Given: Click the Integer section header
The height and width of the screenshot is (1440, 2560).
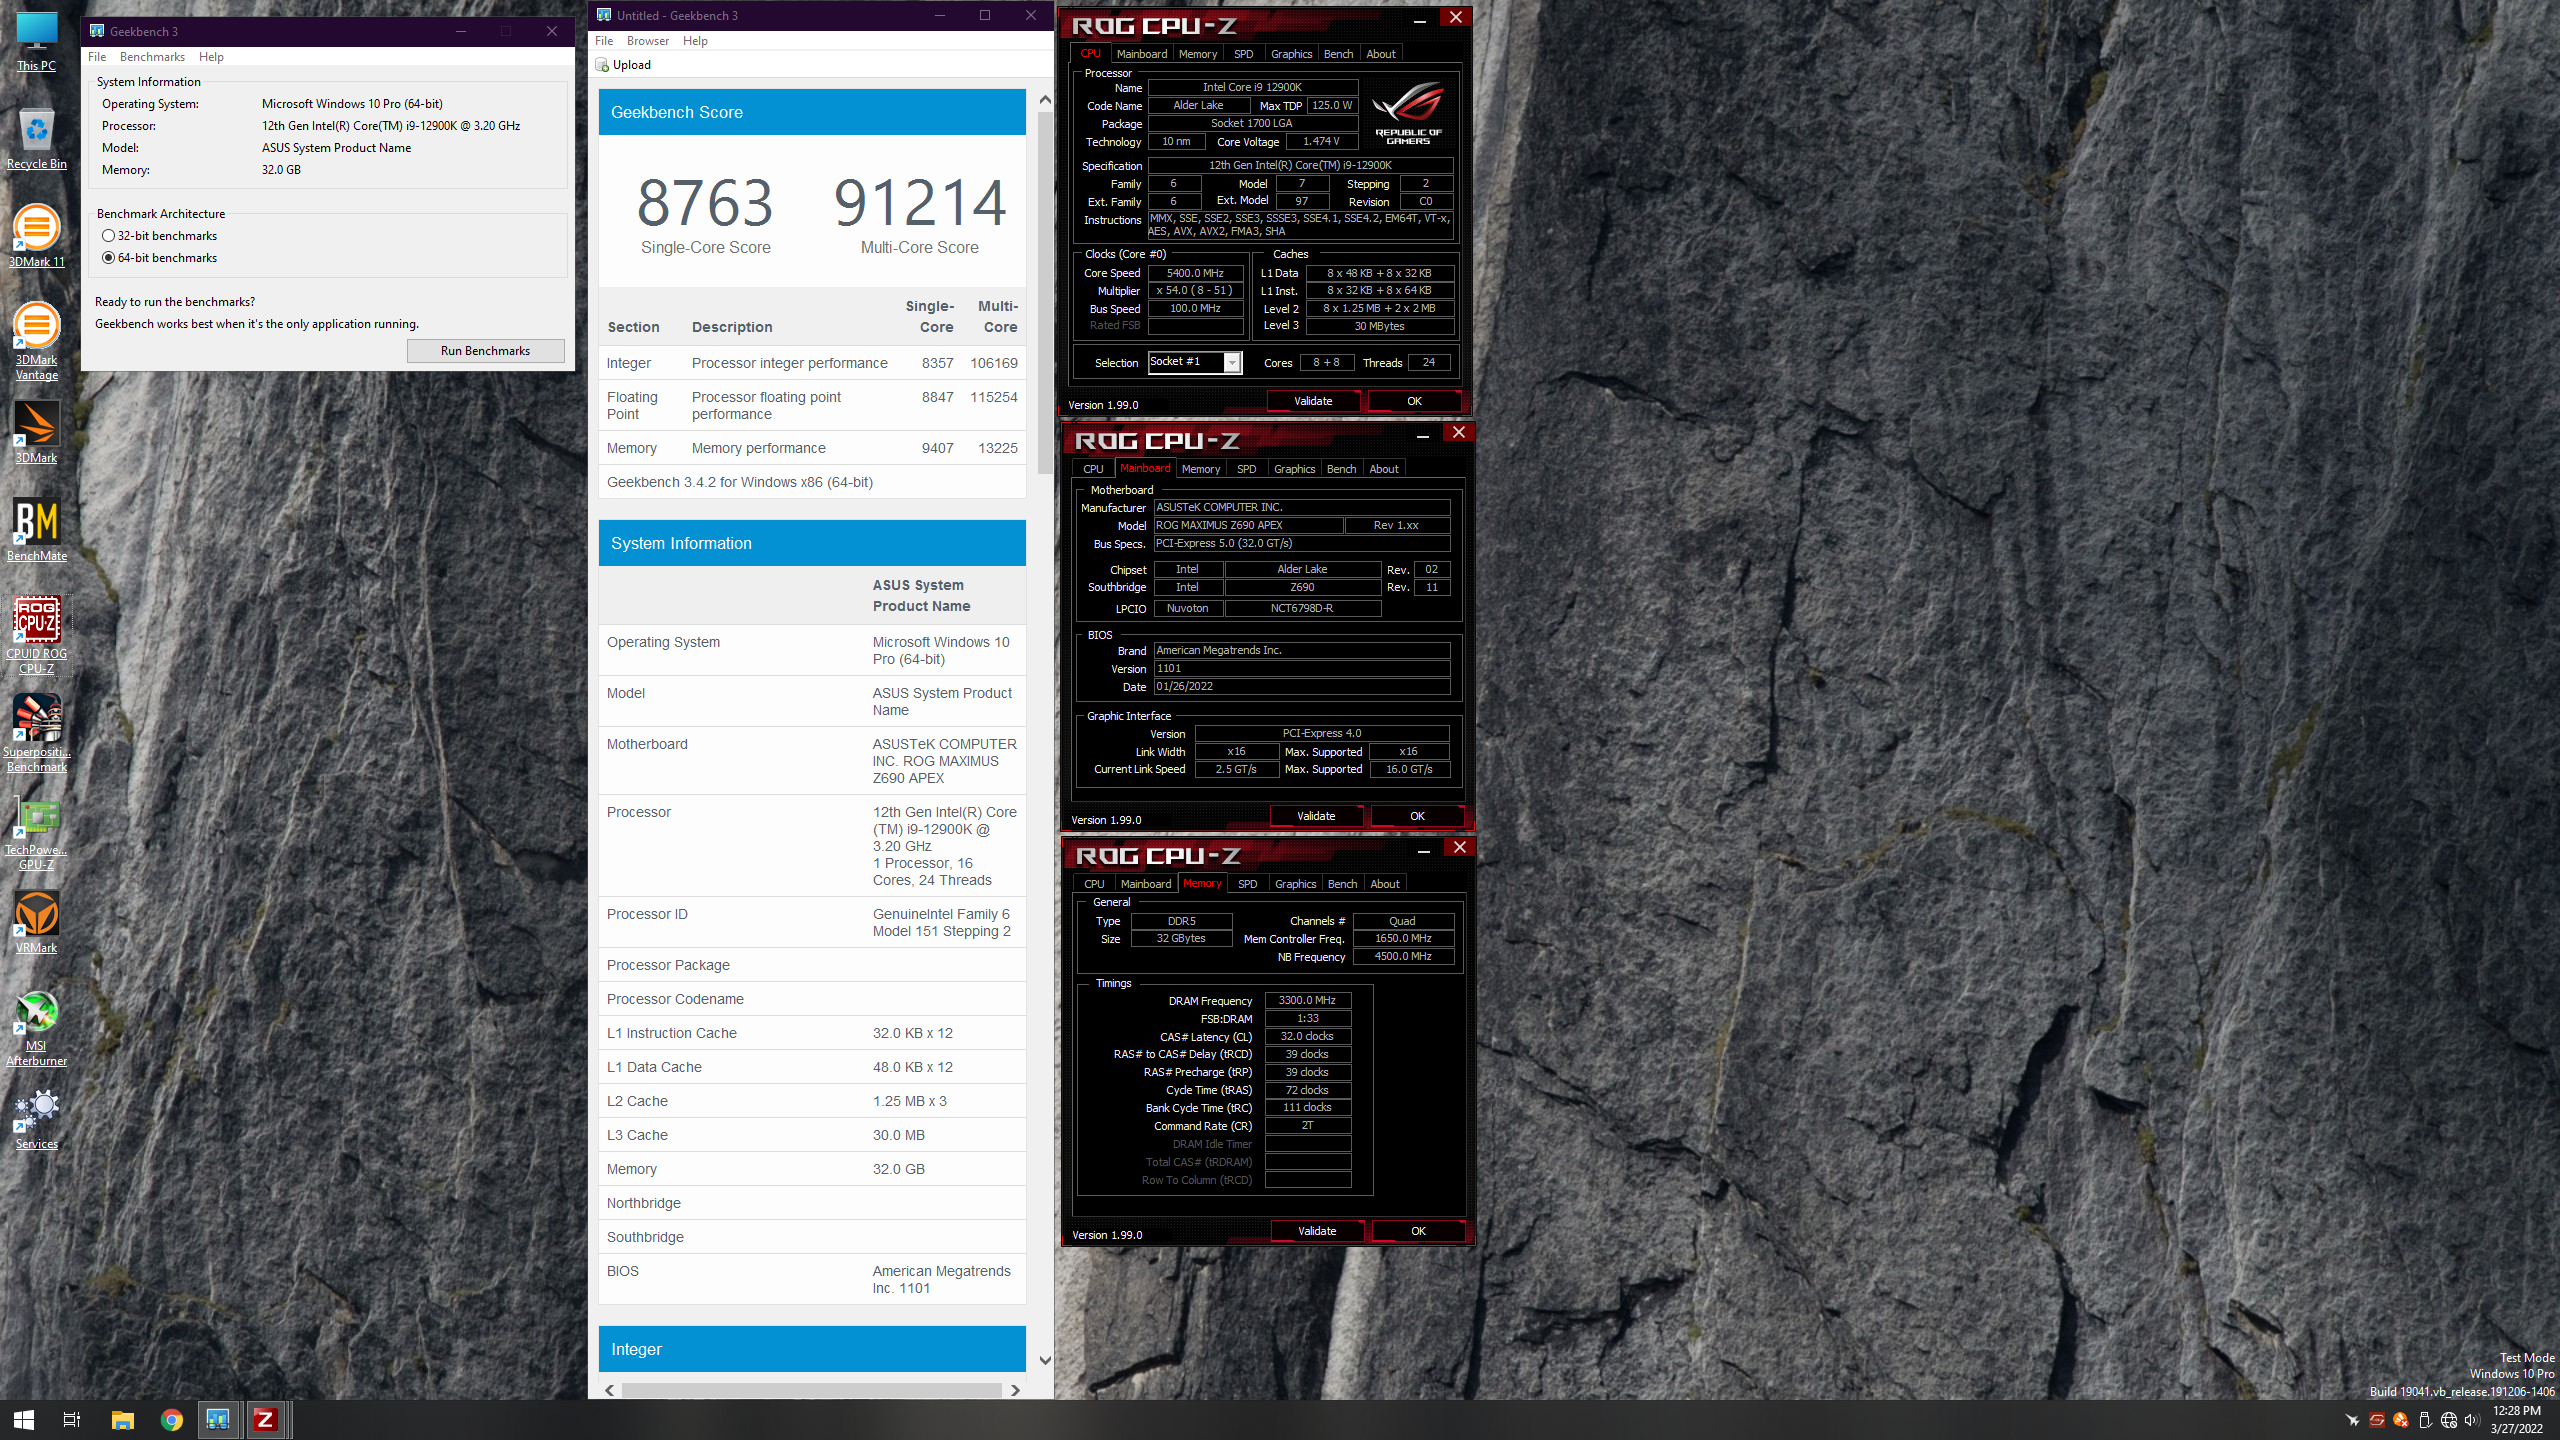Looking at the screenshot, I should point(812,1349).
